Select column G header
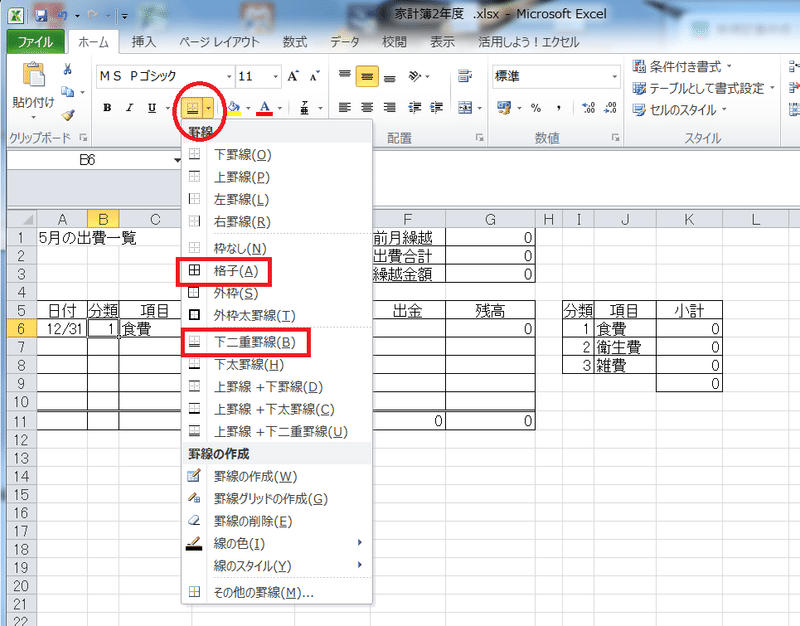This screenshot has height=626, width=800. (490, 219)
